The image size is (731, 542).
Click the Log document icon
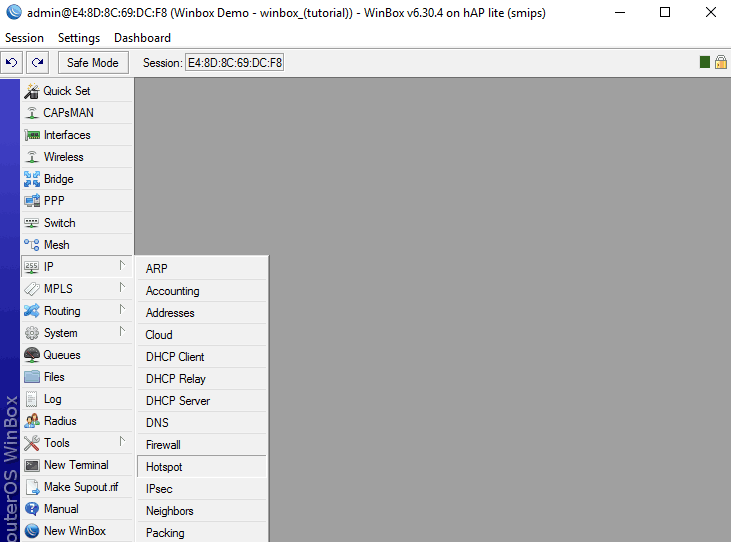(x=31, y=399)
